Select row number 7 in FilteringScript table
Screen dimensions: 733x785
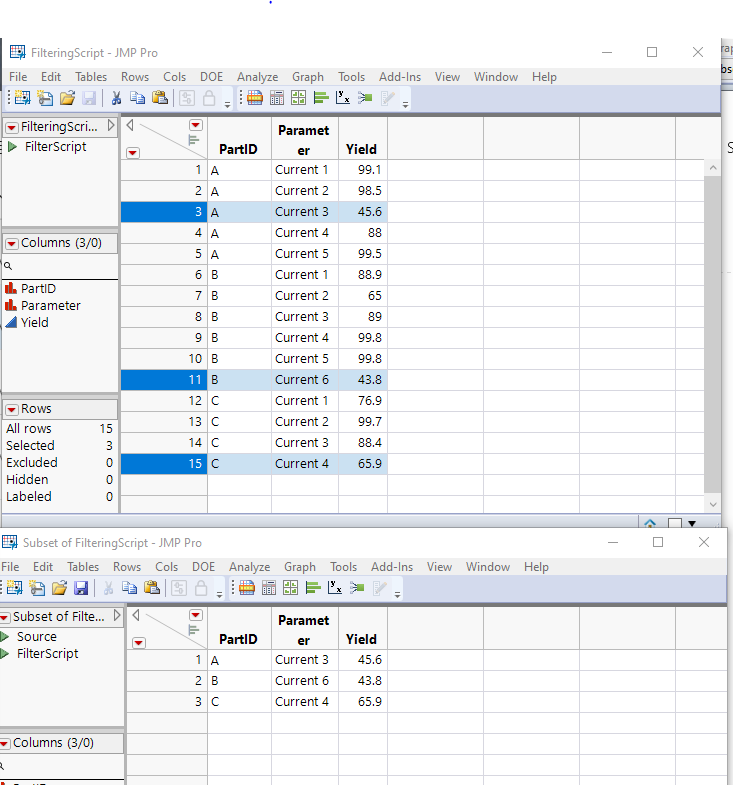tap(164, 296)
